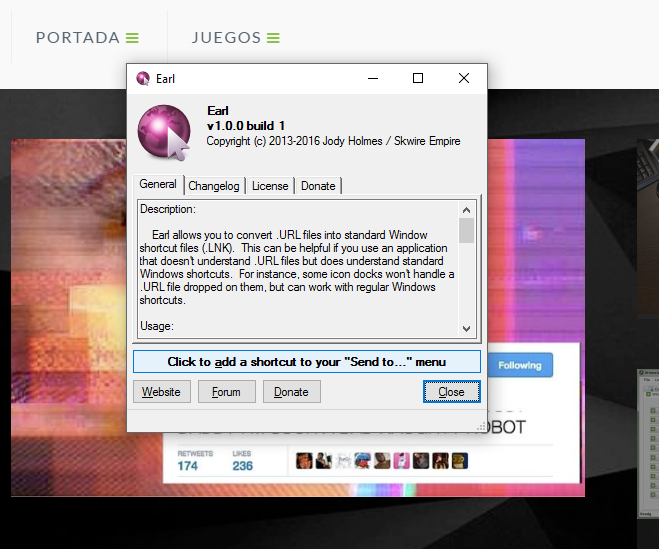Screen dimensions: 659x549
Task: Open the Donate tab
Action: pyautogui.click(x=318, y=186)
